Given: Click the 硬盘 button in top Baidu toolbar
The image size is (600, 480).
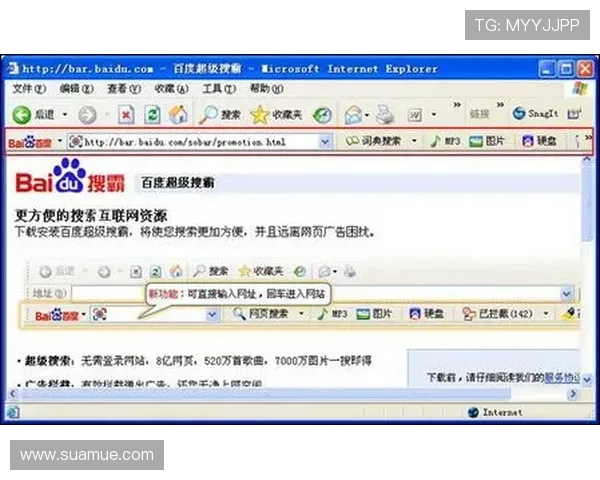Looking at the screenshot, I should click(539, 141).
